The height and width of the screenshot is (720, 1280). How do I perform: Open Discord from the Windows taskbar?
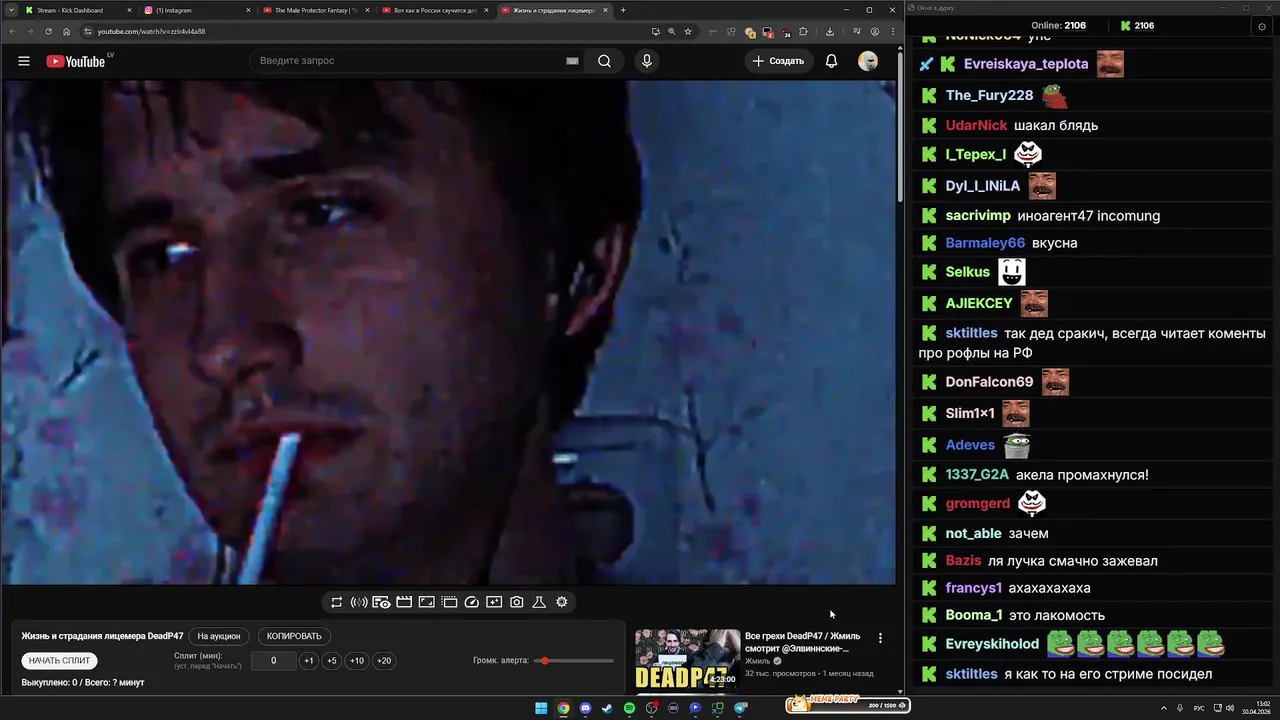(x=585, y=708)
